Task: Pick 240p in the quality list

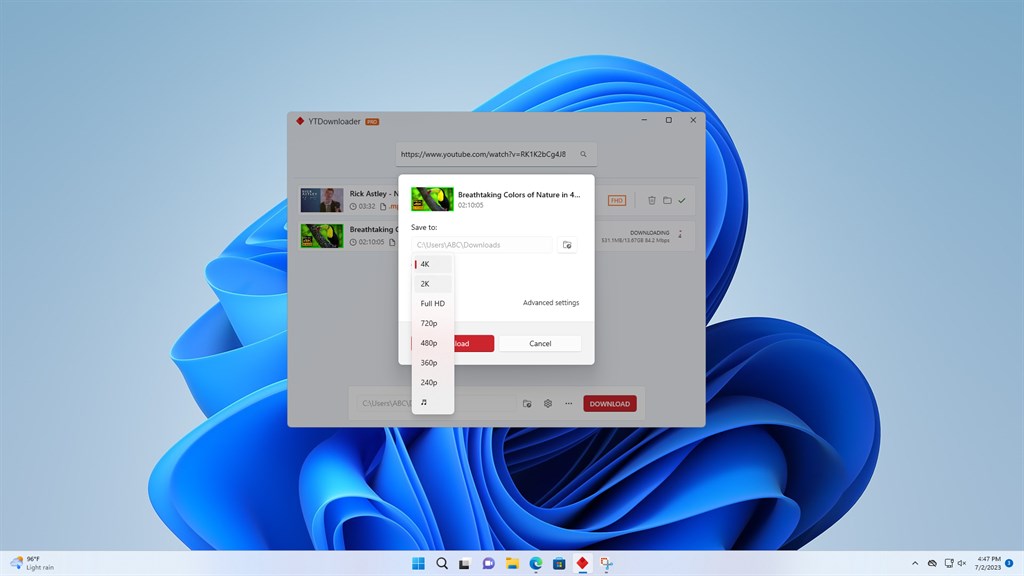Action: pyautogui.click(x=432, y=382)
